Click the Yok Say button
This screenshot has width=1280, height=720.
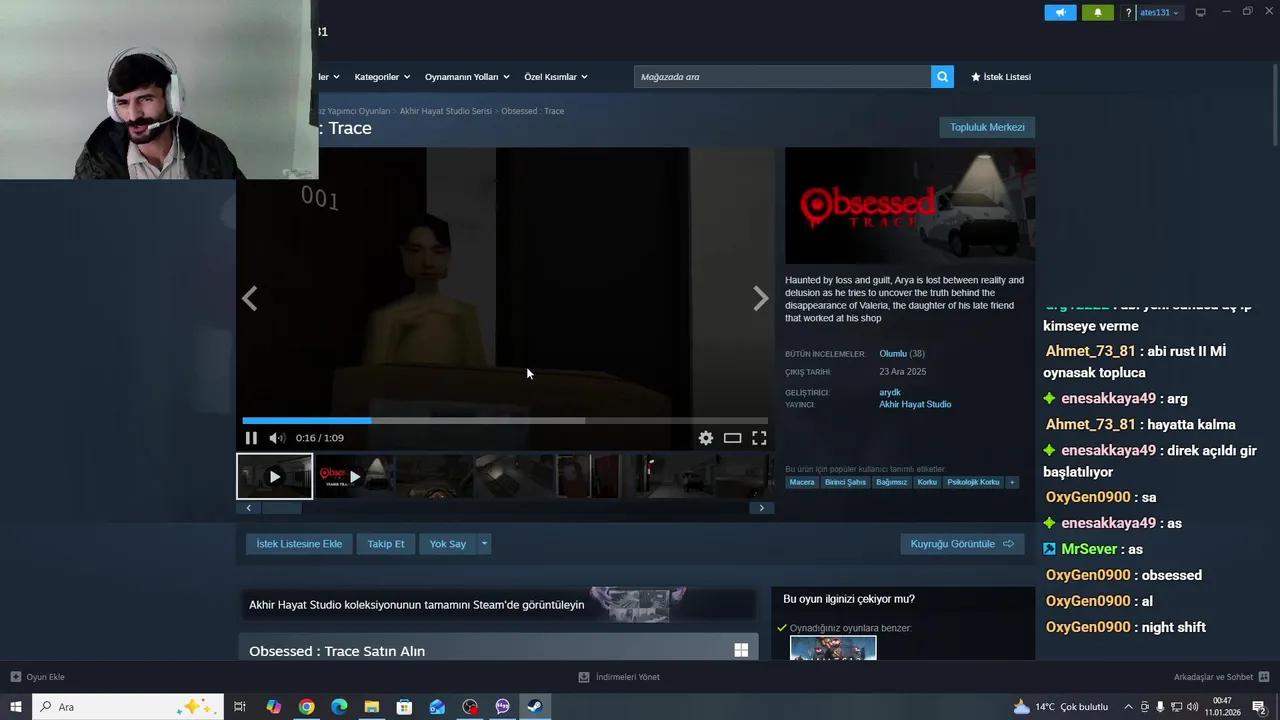(x=448, y=544)
